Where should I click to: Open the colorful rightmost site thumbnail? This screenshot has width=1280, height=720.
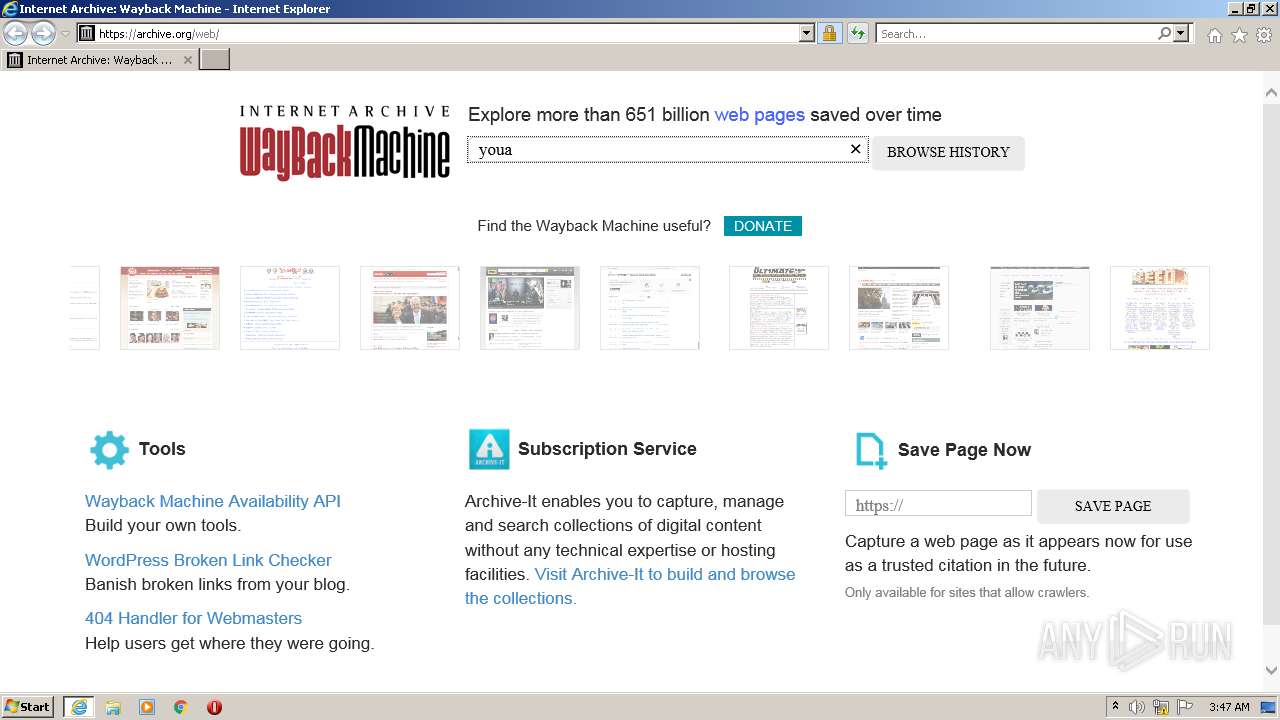click(1160, 308)
